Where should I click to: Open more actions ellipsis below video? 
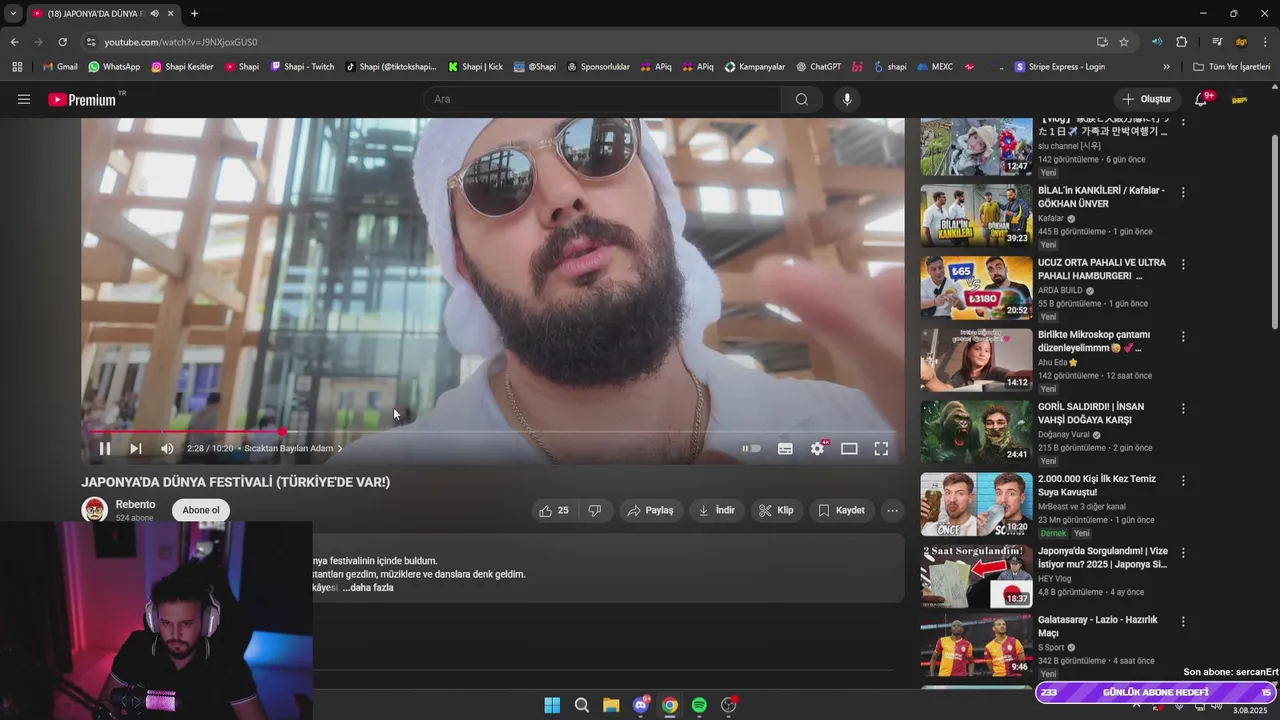[892, 510]
